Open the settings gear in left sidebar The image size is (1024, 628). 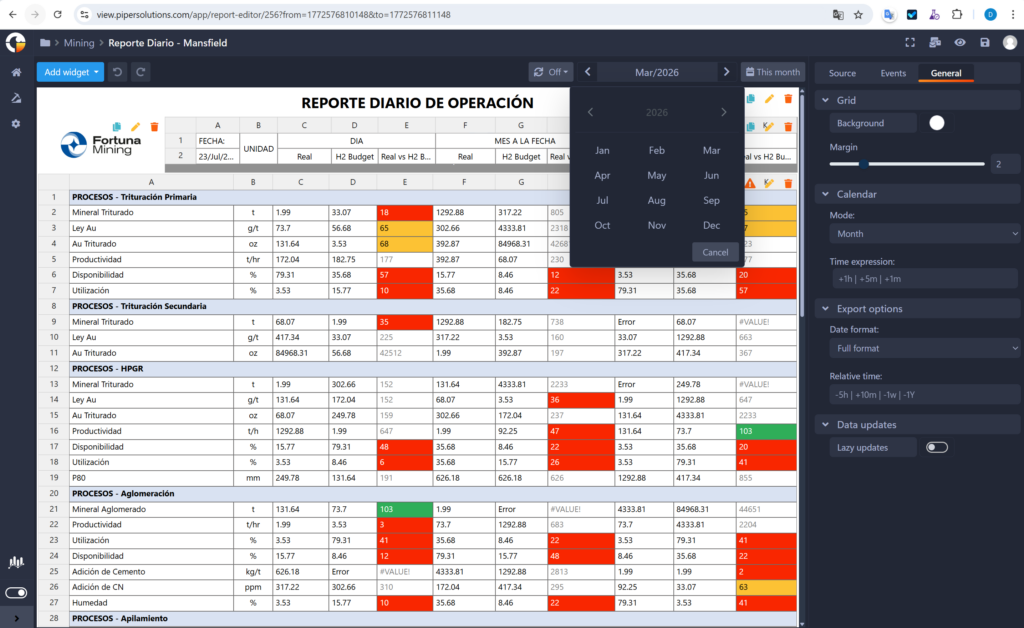[16, 123]
